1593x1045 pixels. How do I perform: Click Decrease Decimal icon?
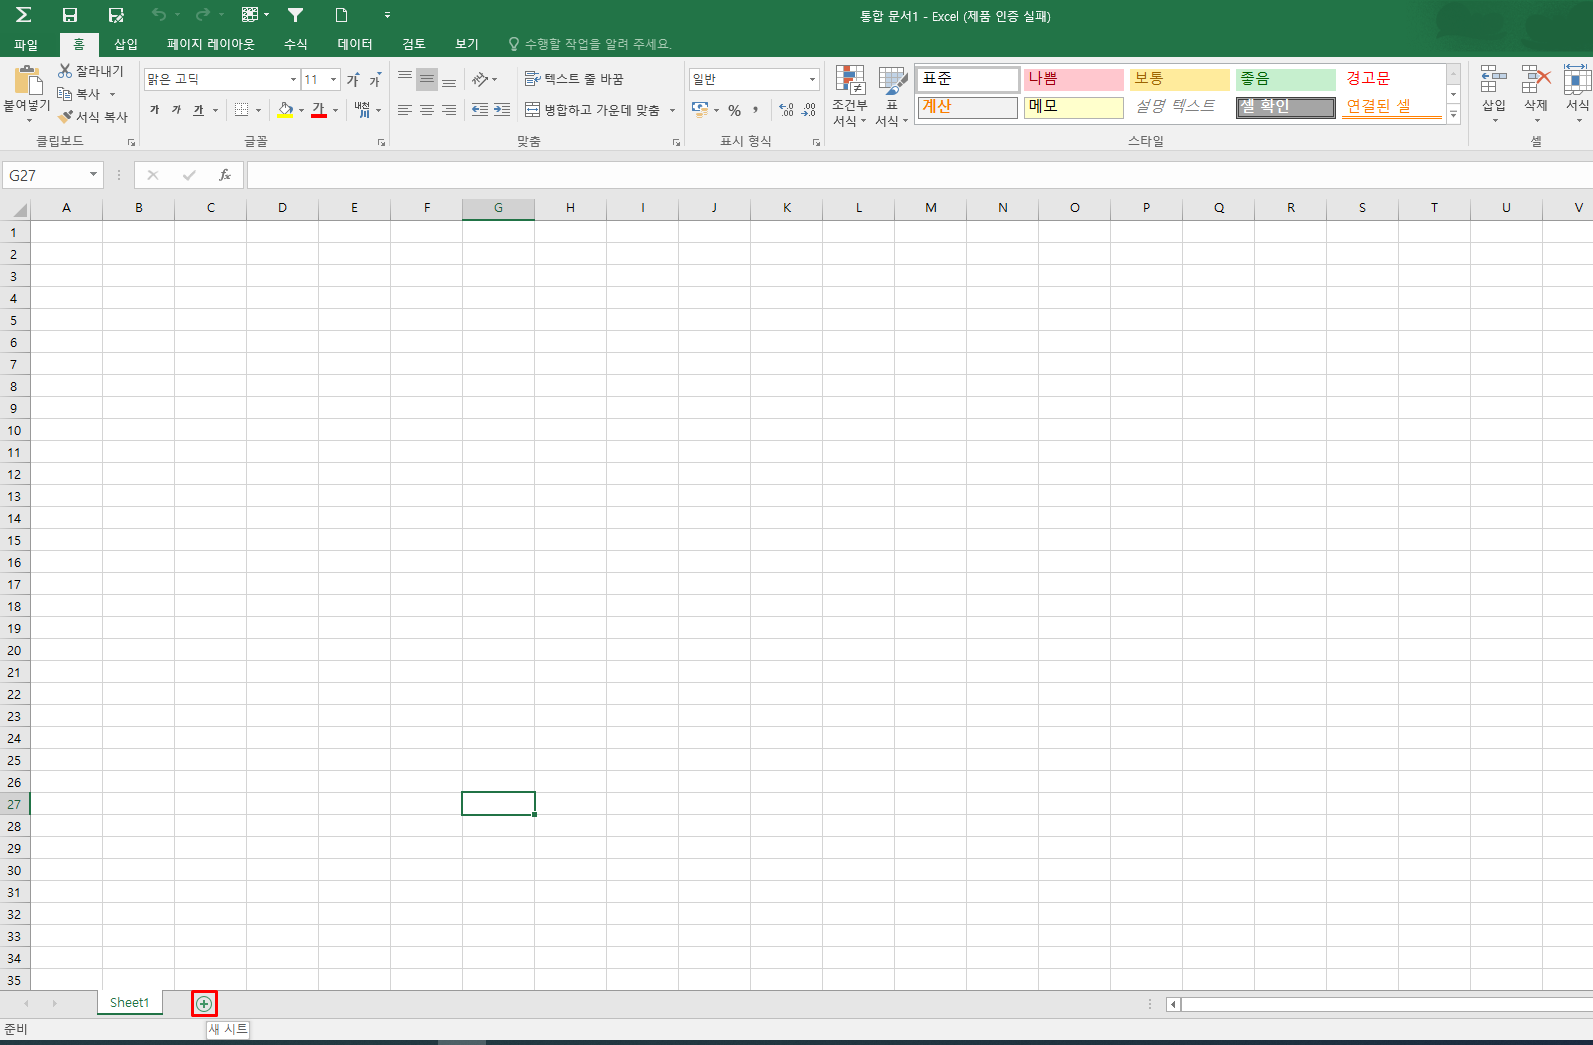pyautogui.click(x=808, y=110)
